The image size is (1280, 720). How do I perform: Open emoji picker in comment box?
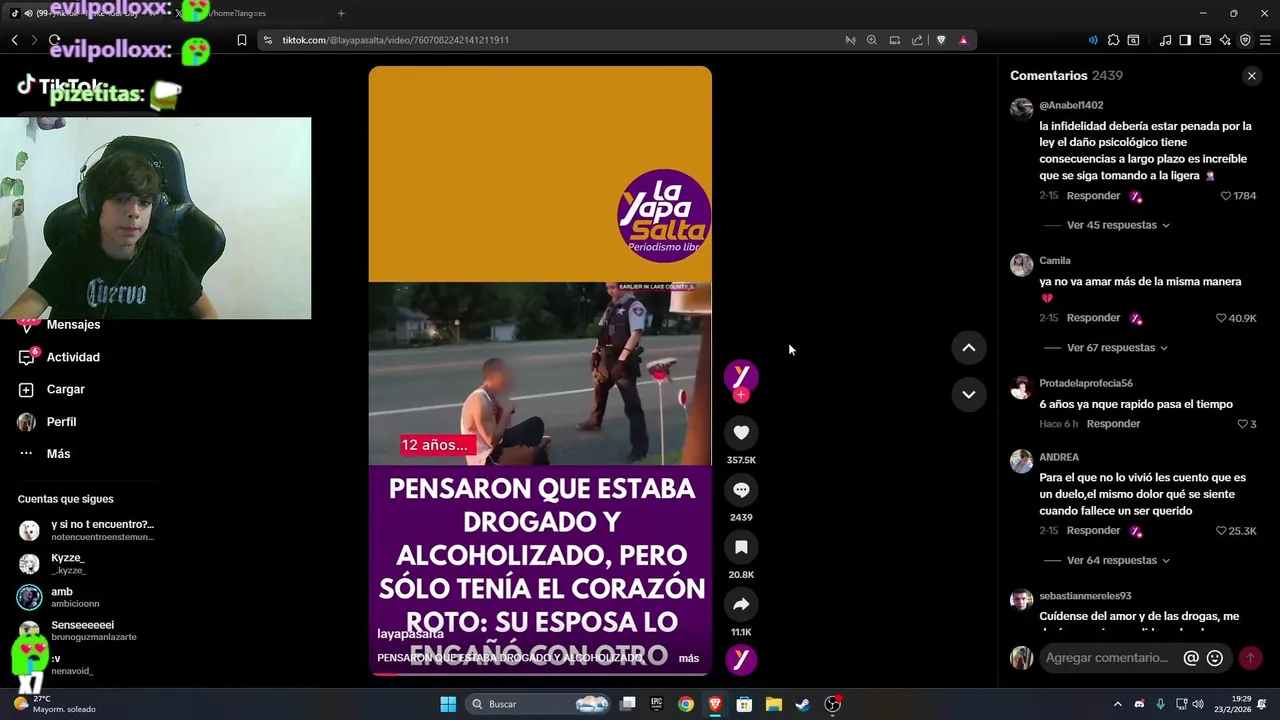pos(1215,658)
